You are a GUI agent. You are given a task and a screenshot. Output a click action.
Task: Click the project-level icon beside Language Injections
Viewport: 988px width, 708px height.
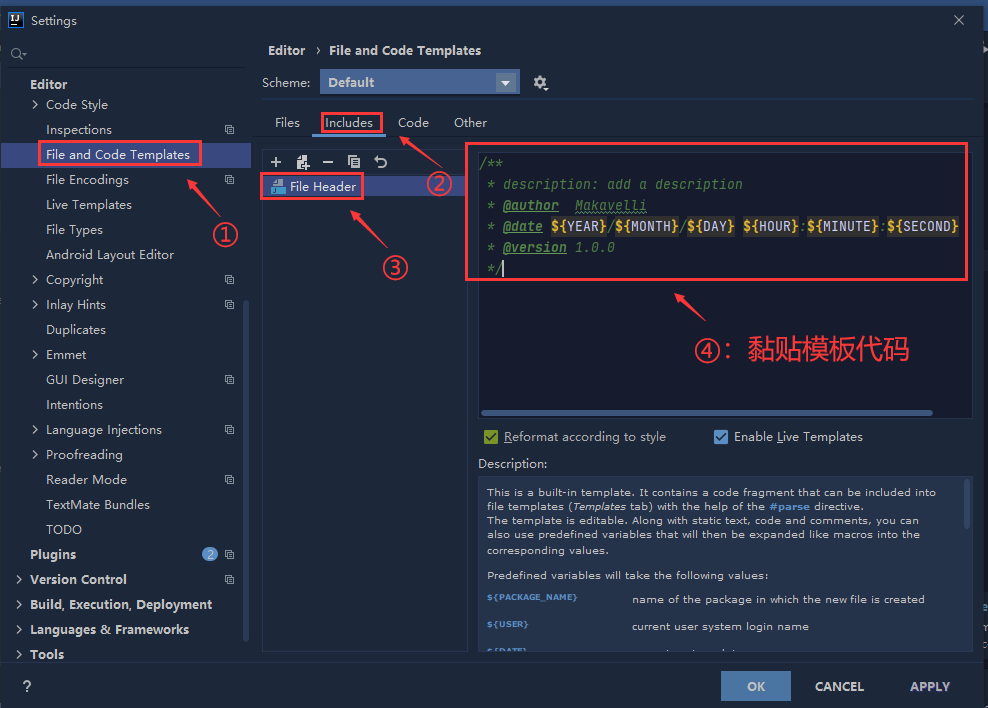click(x=229, y=430)
